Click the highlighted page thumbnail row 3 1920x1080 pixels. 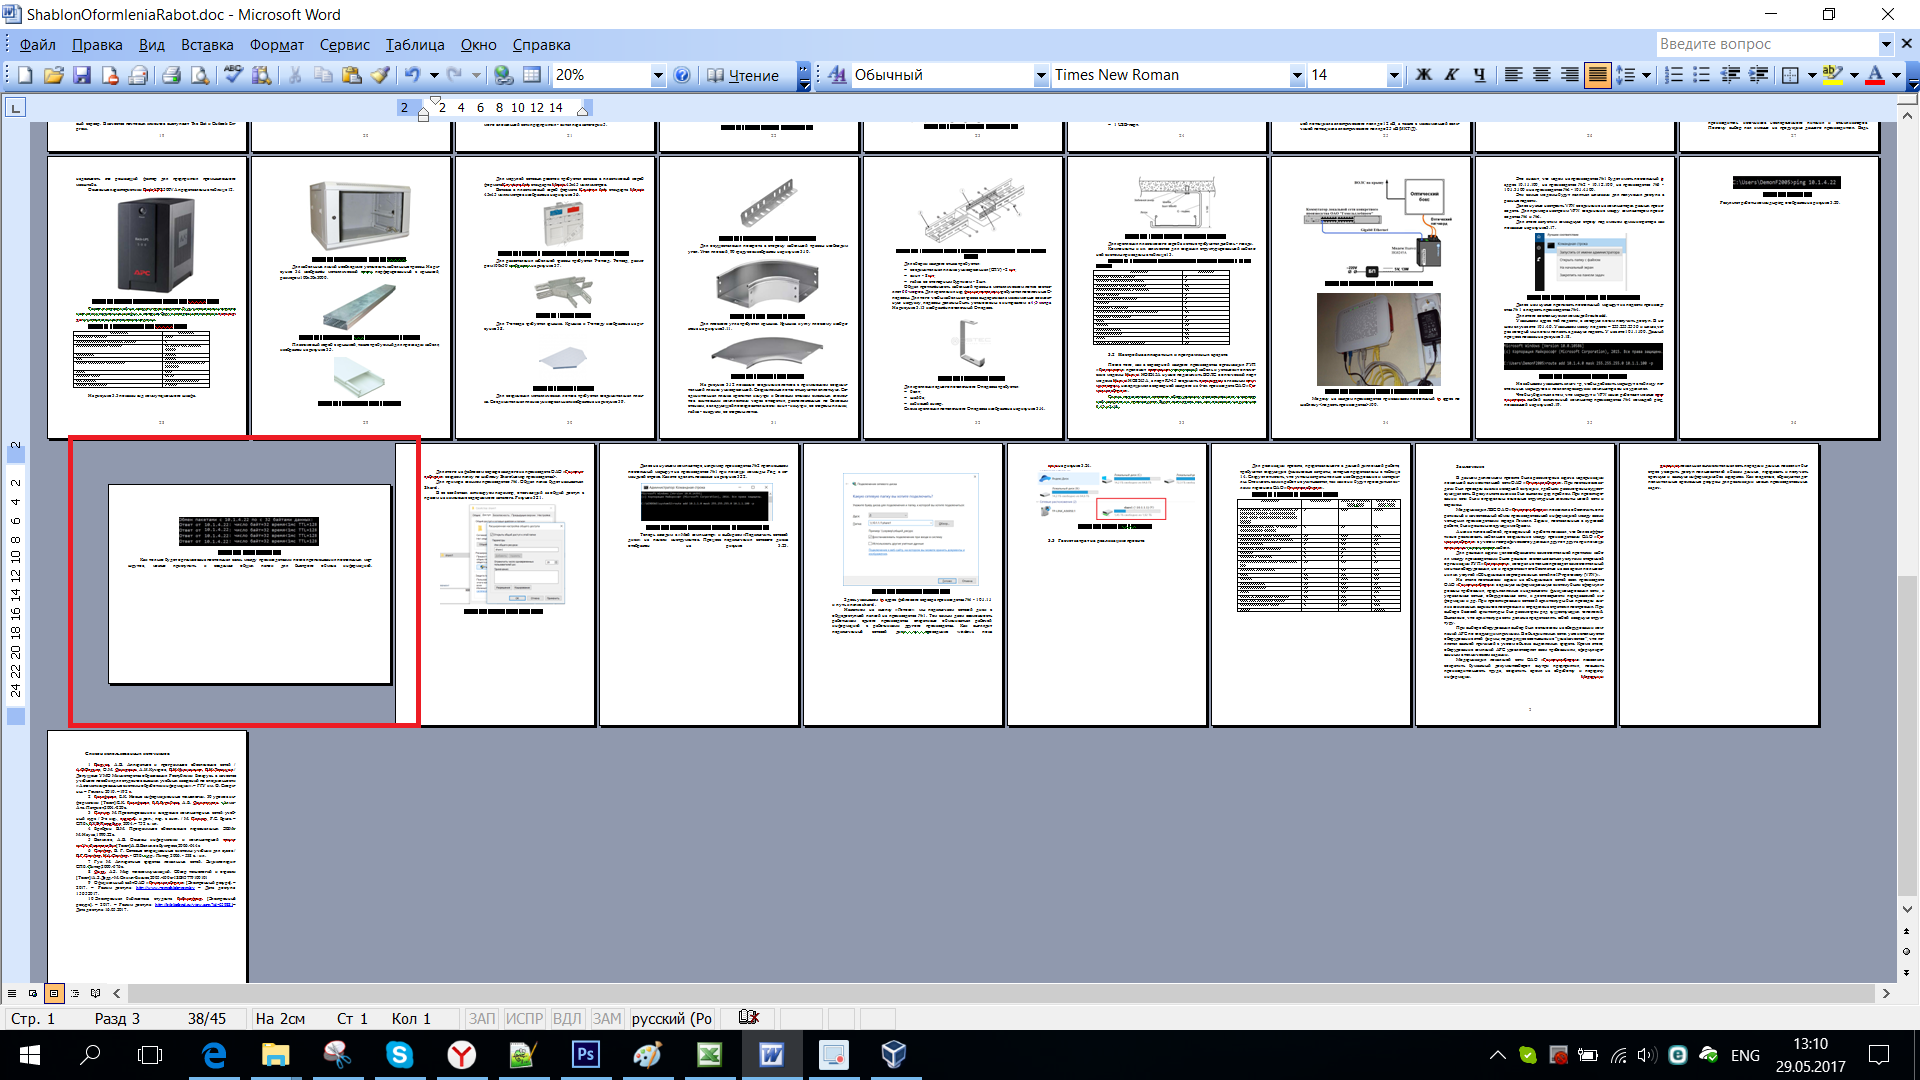coord(244,583)
